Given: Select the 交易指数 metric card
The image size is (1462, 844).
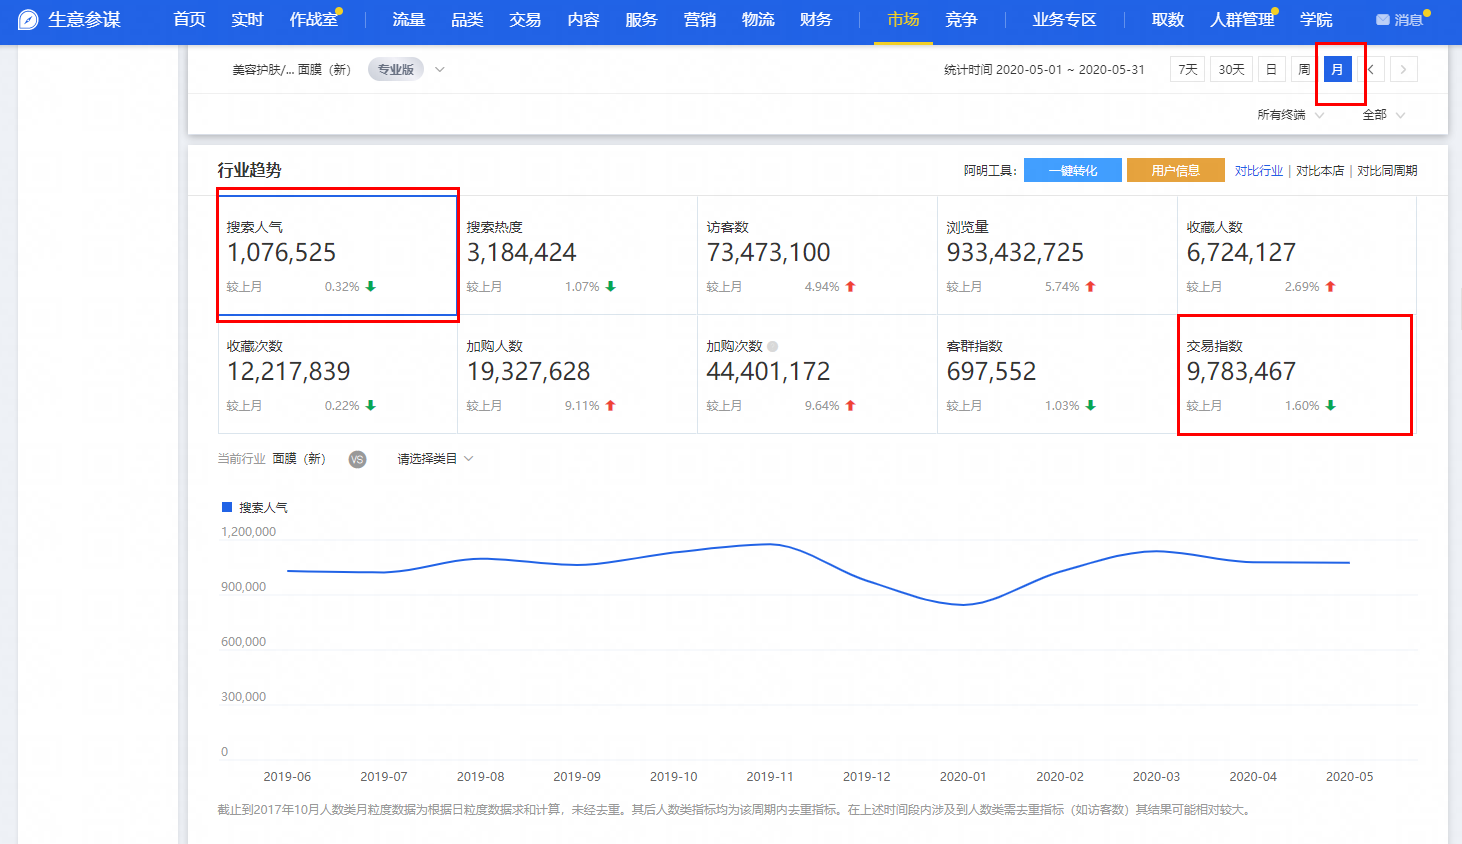Looking at the screenshot, I should pos(1297,374).
